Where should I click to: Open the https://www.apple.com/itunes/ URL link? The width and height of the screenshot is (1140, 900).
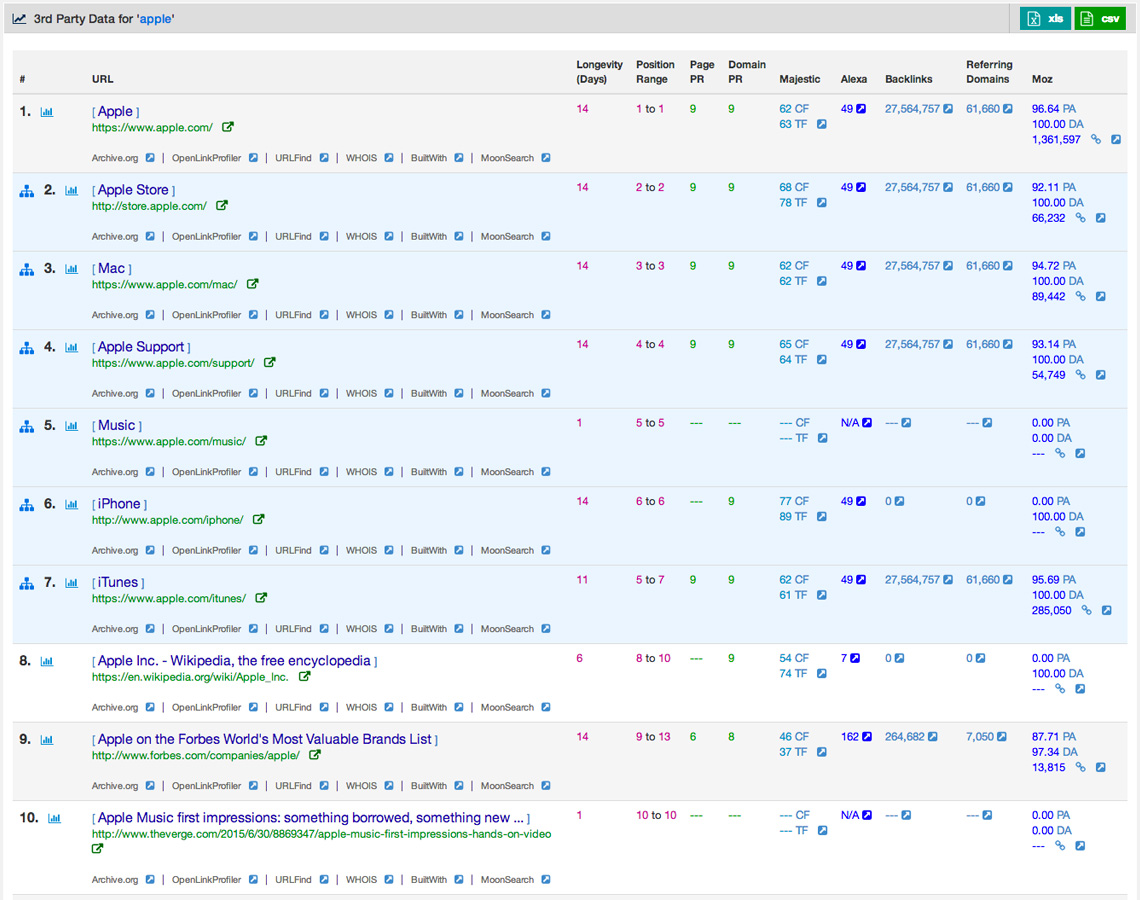pyautogui.click(x=169, y=598)
